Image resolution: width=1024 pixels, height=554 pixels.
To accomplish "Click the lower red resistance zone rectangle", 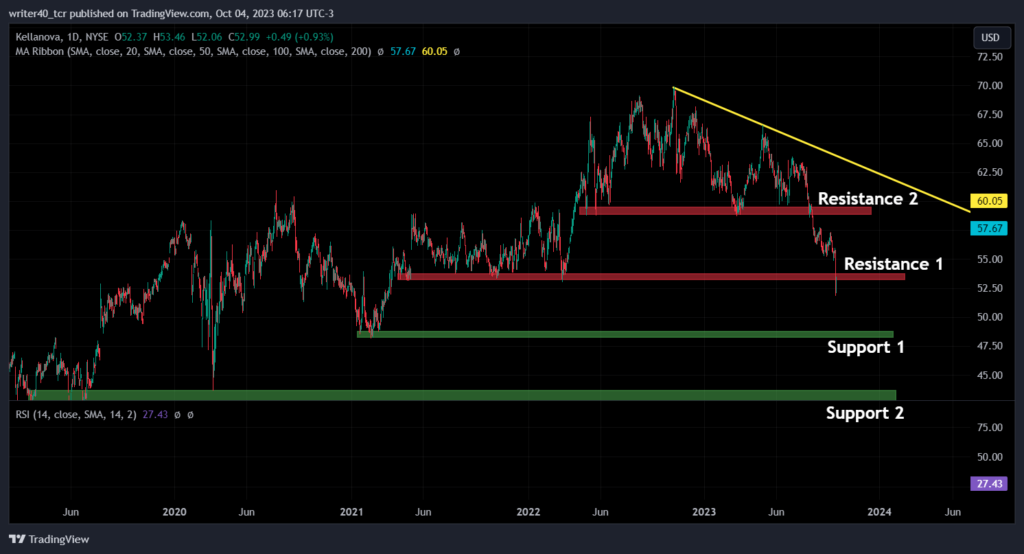I will [x=651, y=277].
